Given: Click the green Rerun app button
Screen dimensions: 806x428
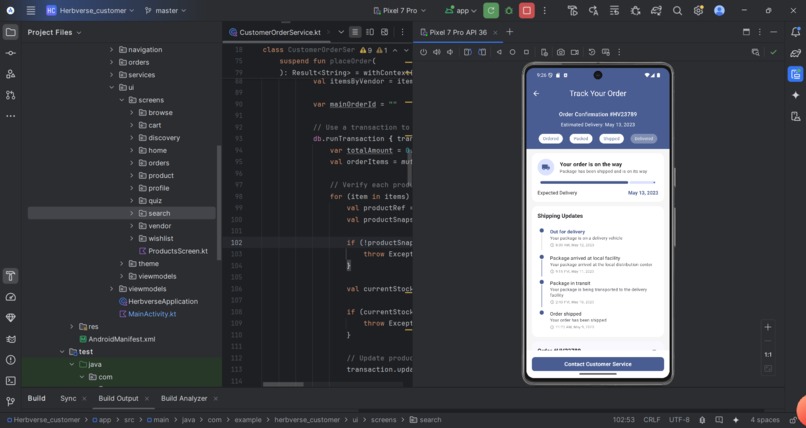Looking at the screenshot, I should (x=491, y=10).
